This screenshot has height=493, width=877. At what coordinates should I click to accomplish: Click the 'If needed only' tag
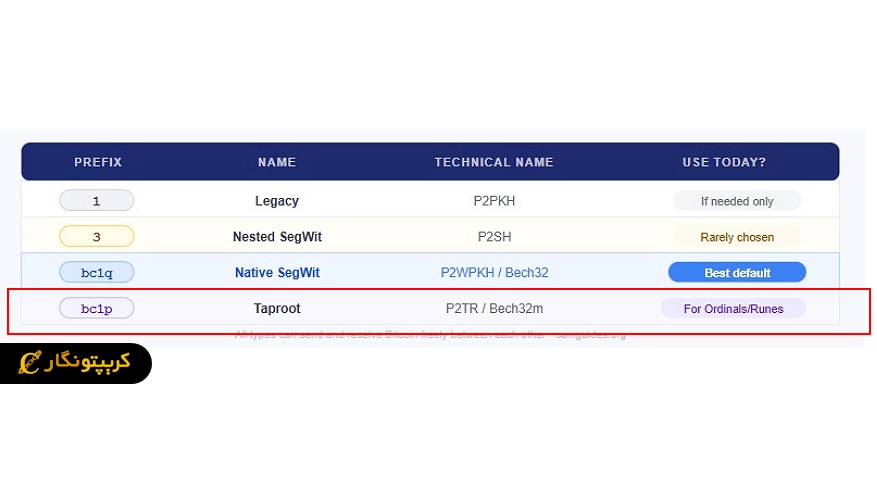737,201
